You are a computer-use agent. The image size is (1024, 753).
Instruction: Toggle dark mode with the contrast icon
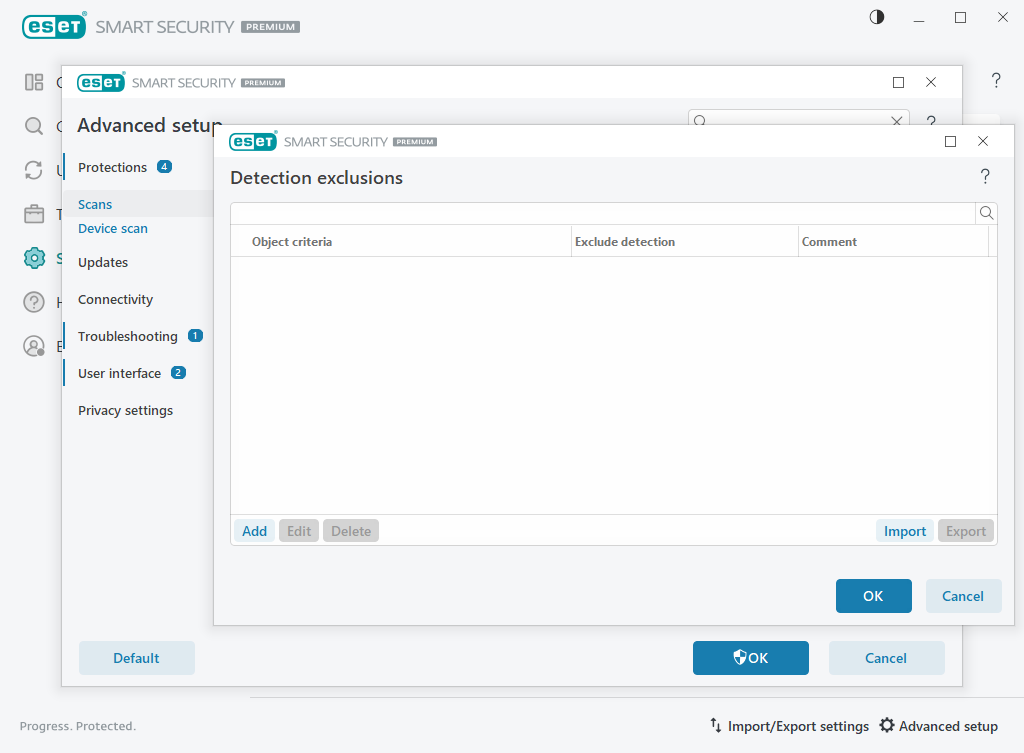point(876,17)
